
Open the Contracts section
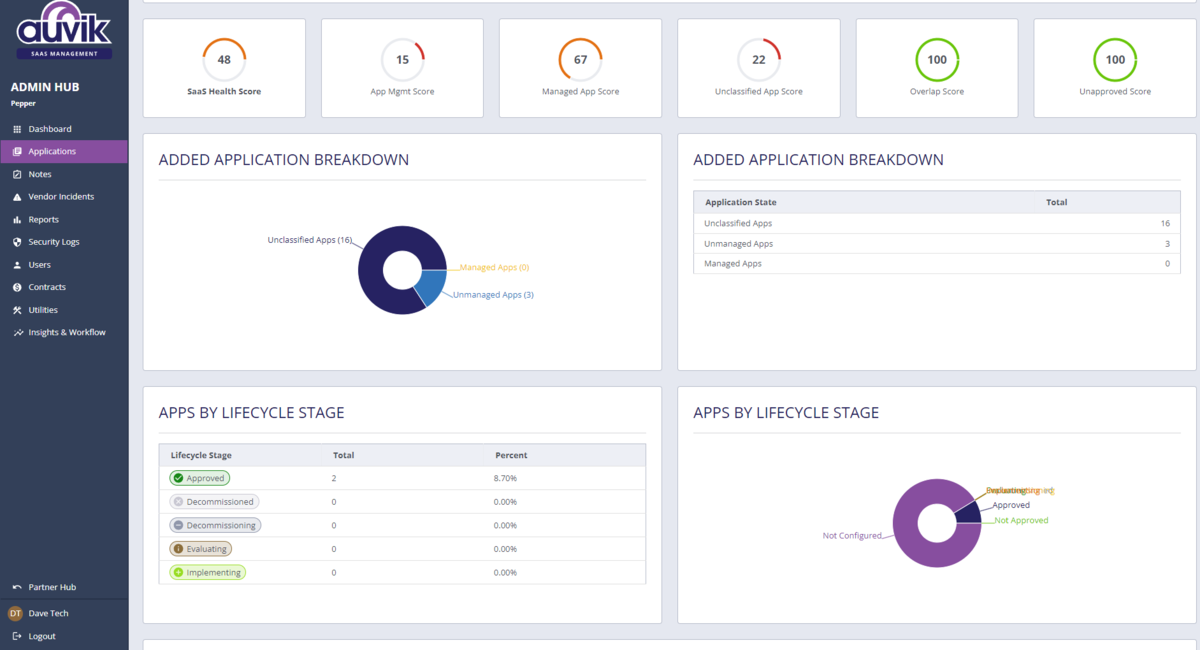48,287
